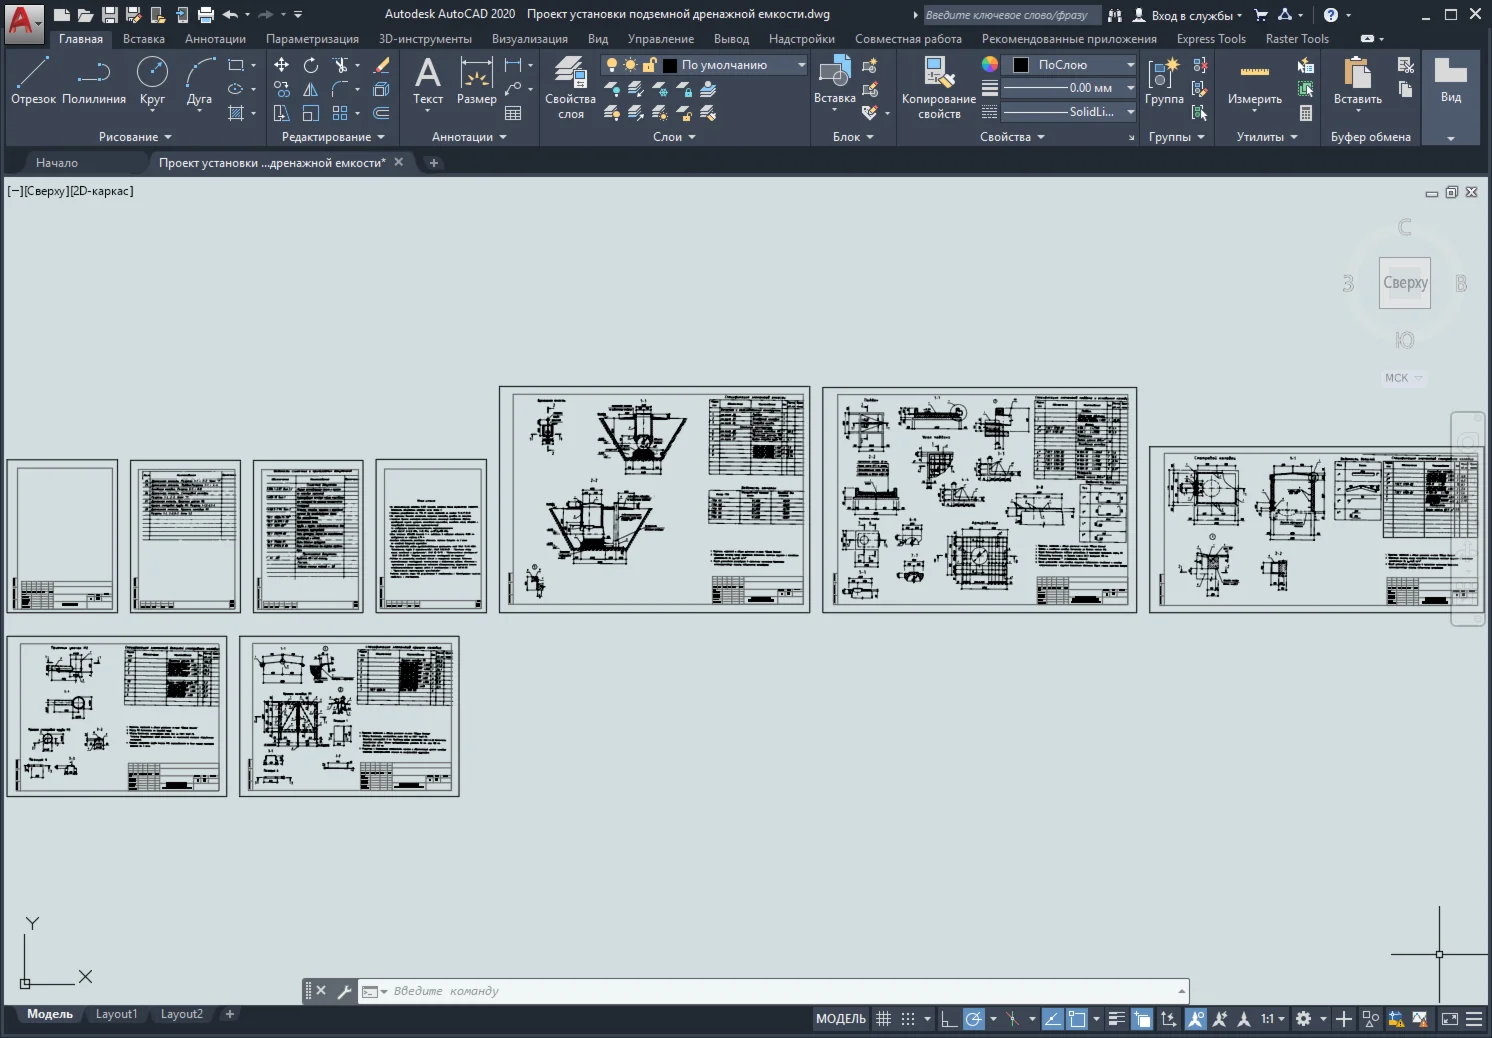This screenshot has width=1492, height=1038.
Task: Click the Mirror tool icon
Action: 311,89
